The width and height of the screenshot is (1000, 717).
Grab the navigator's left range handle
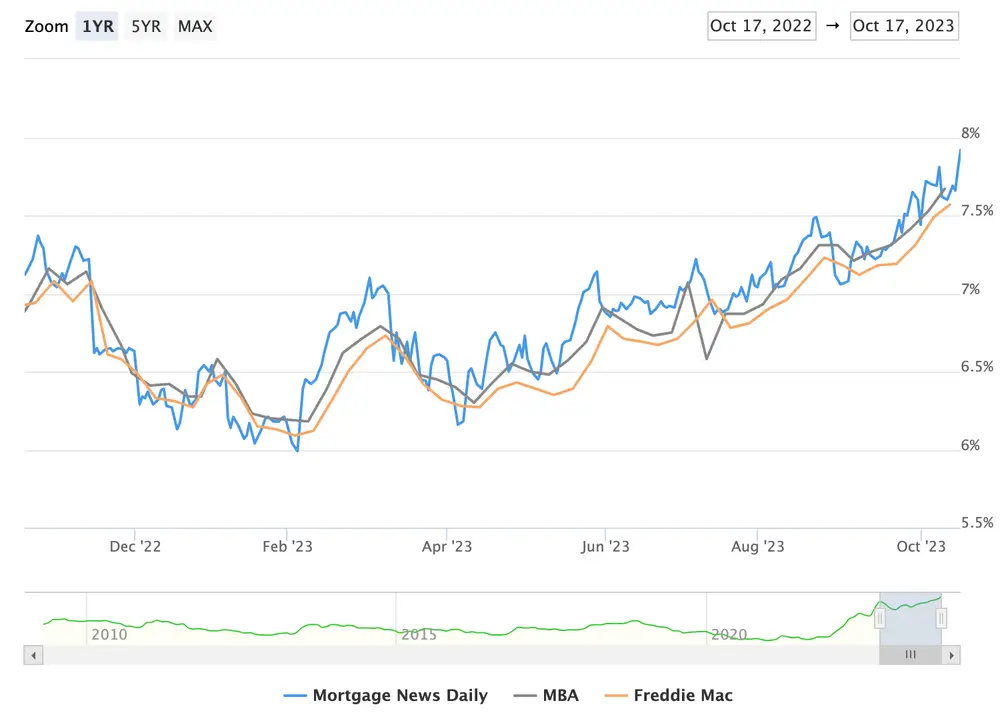pyautogui.click(x=880, y=619)
